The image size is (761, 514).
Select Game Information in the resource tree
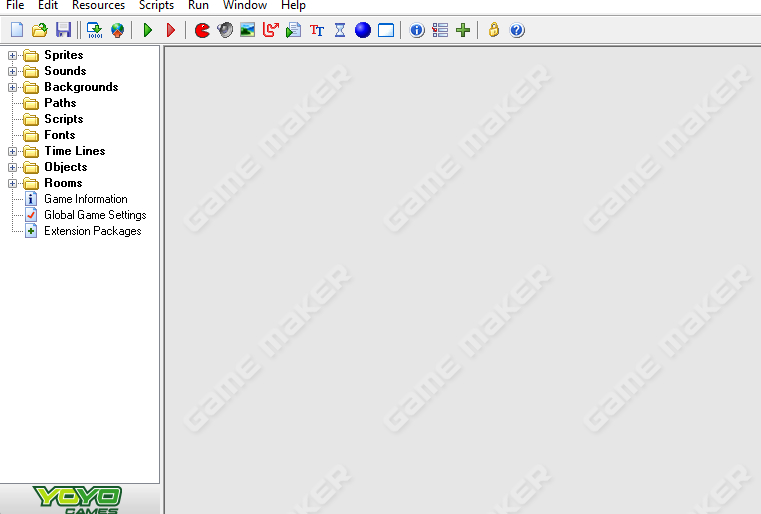(x=85, y=199)
